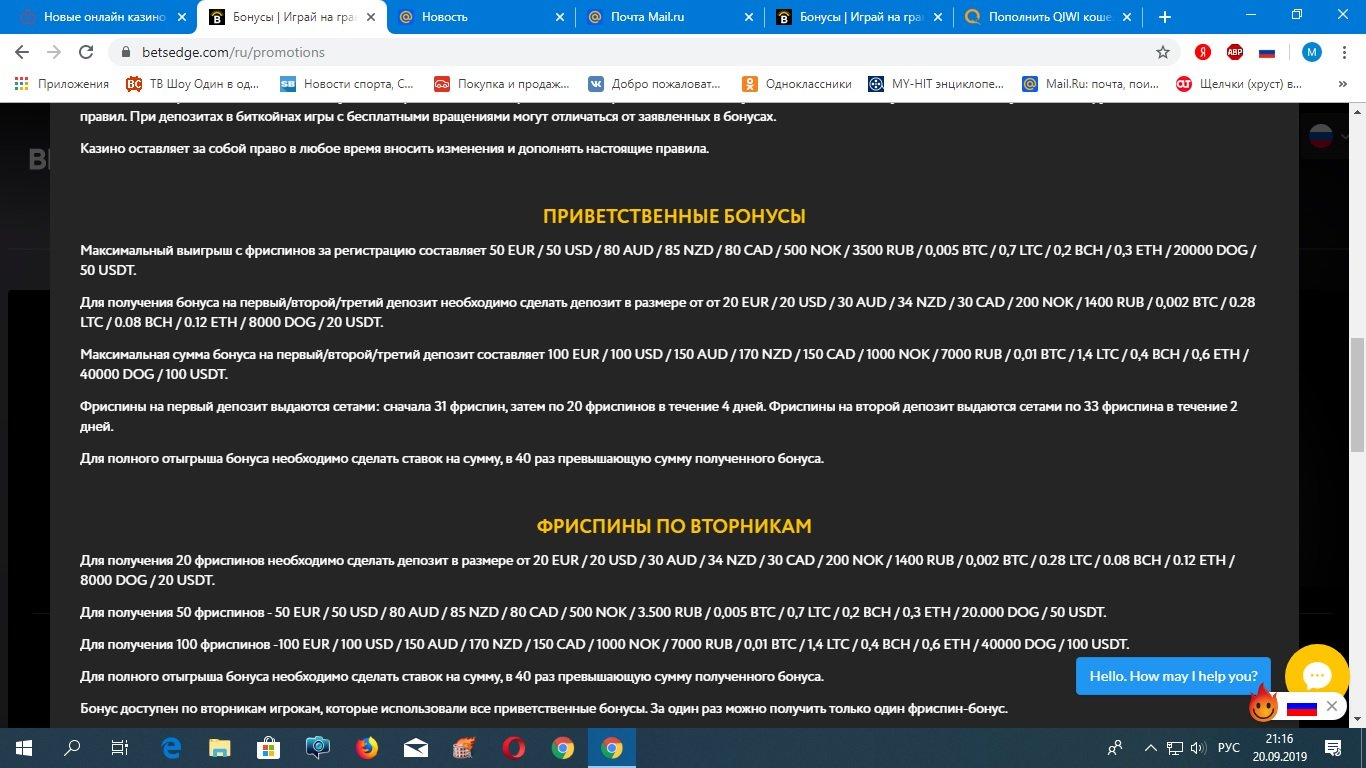This screenshot has height=768, width=1366.
Task: Open the live chat bubble icon
Action: [1316, 676]
